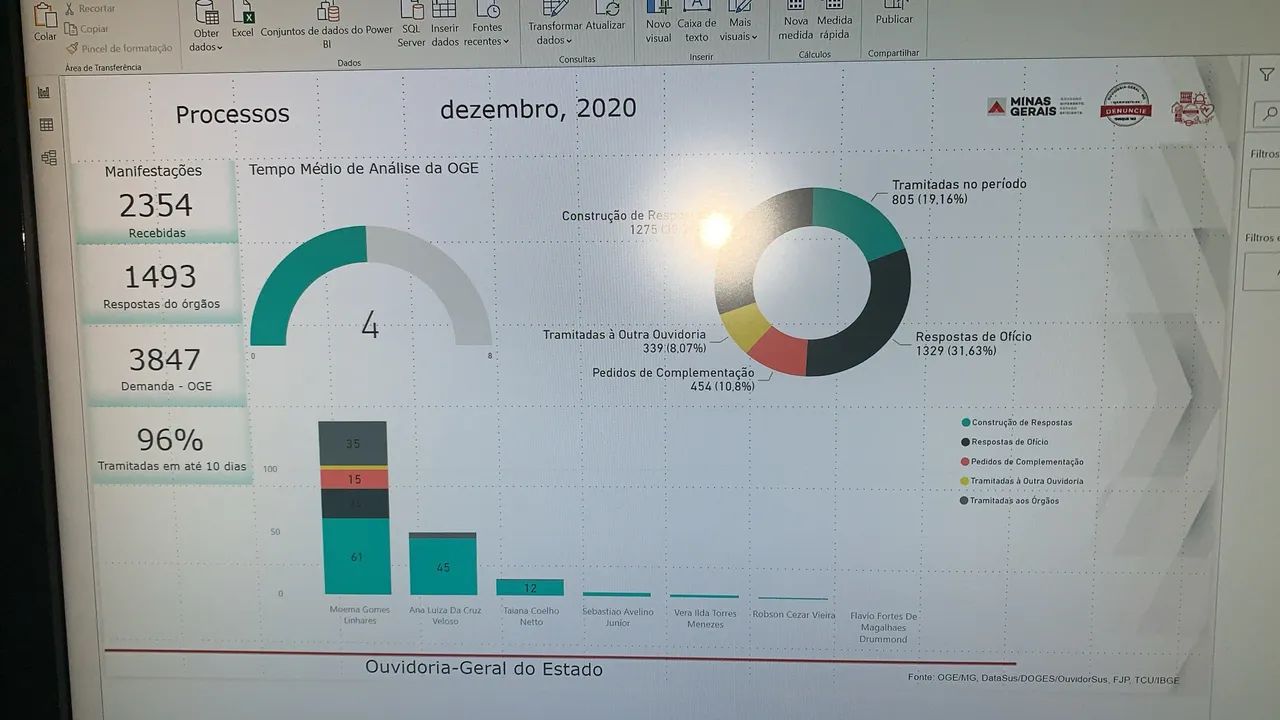Click the Manifestações heading

point(153,171)
